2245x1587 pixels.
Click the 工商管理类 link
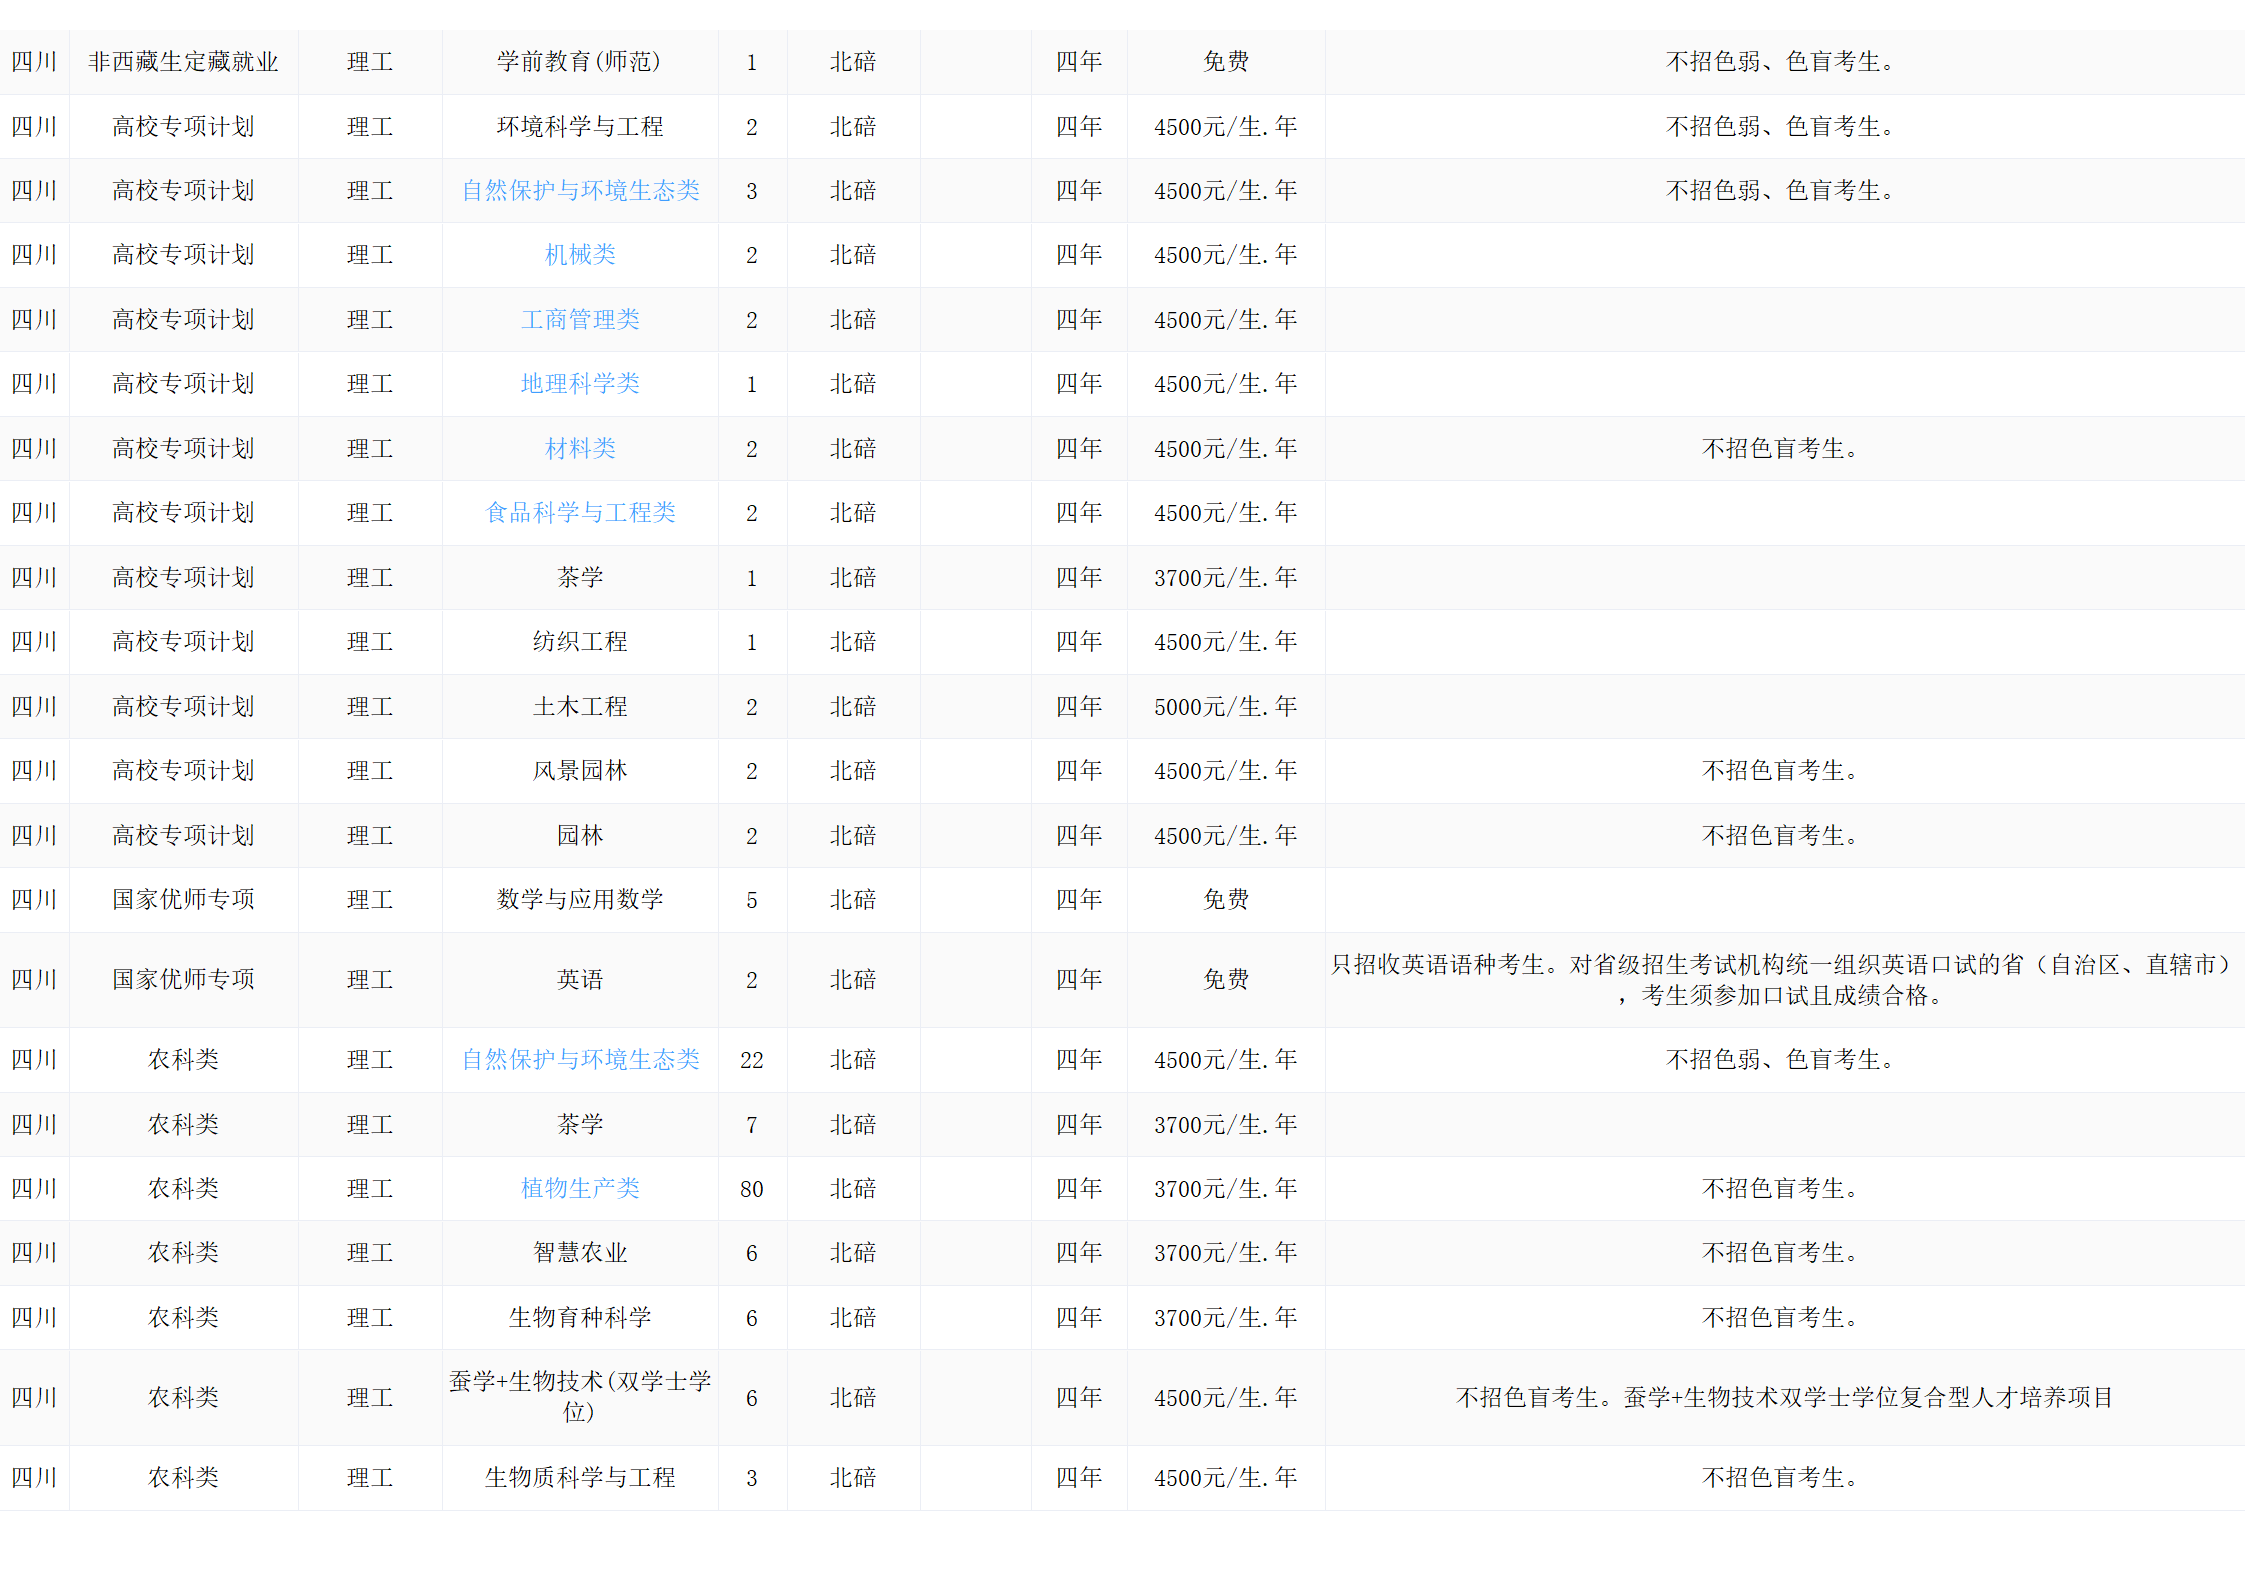[x=580, y=320]
